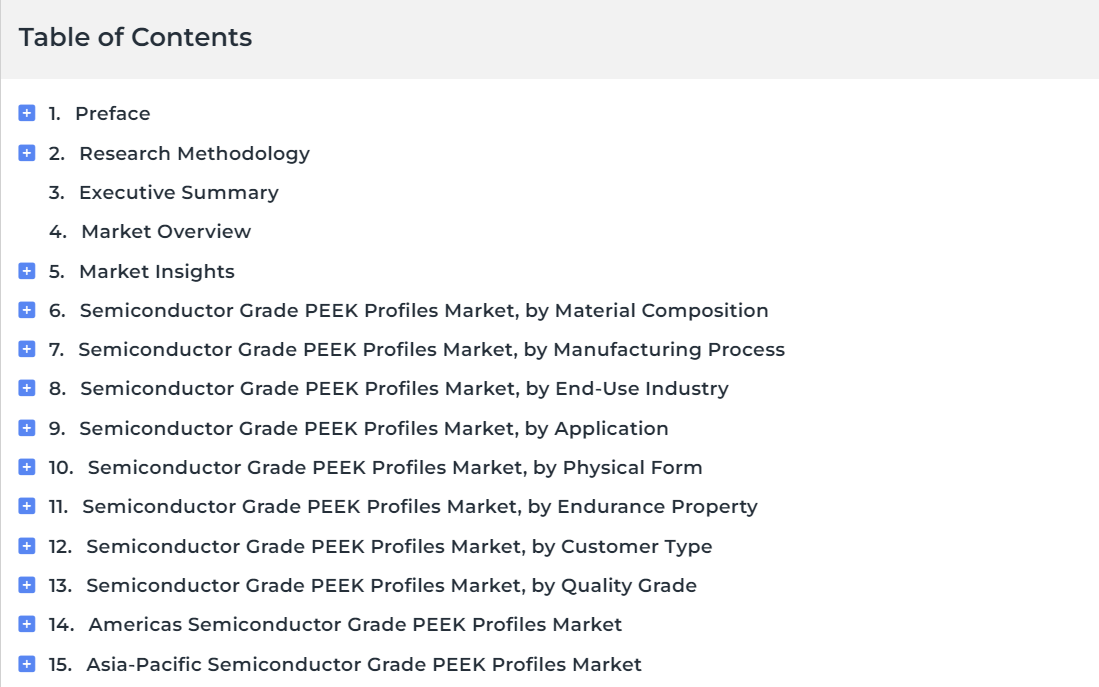Open Market Insights chapter title
1099x687 pixels.
(157, 272)
